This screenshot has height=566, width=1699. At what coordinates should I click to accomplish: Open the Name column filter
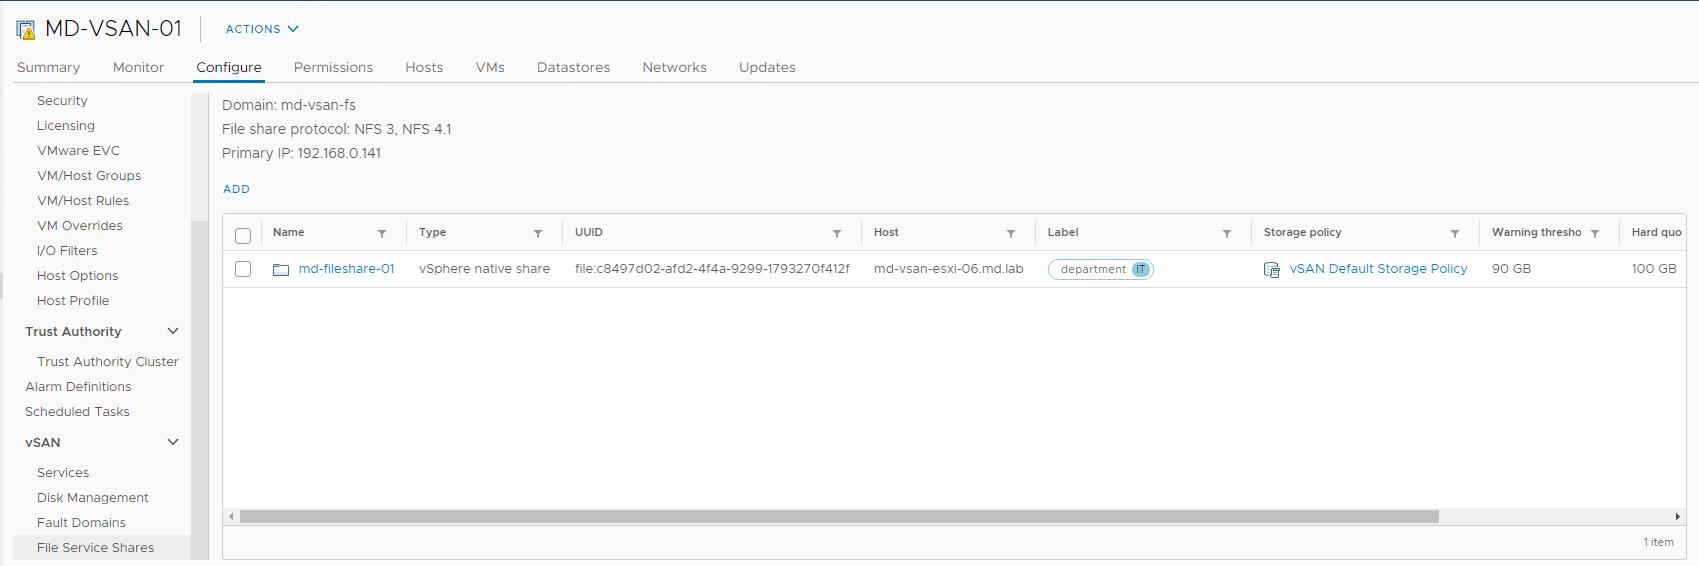(382, 233)
